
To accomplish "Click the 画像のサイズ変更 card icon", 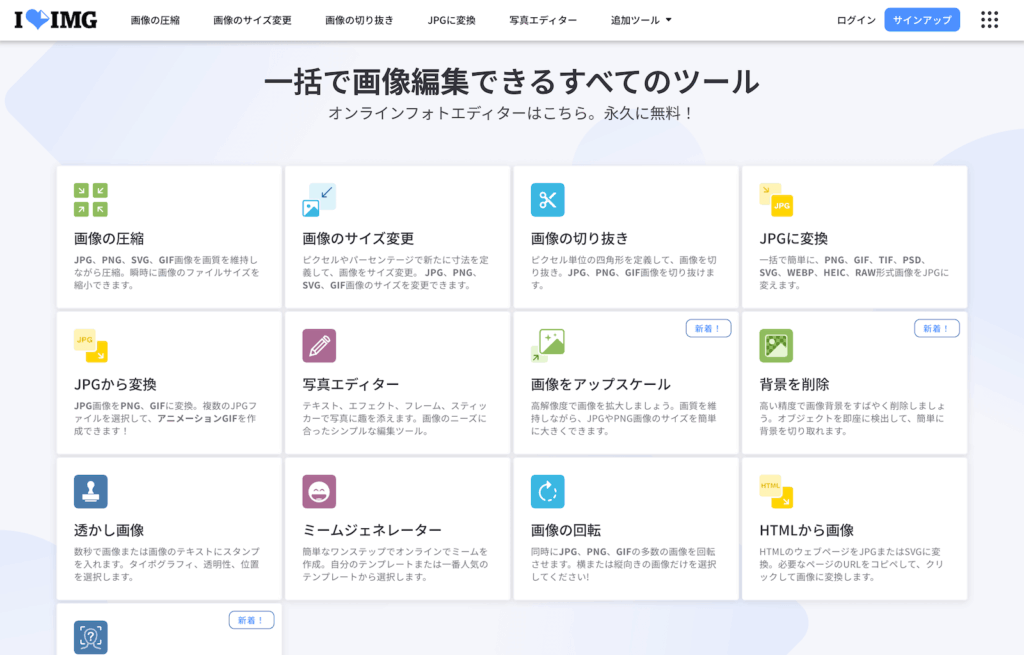I will click(x=319, y=200).
